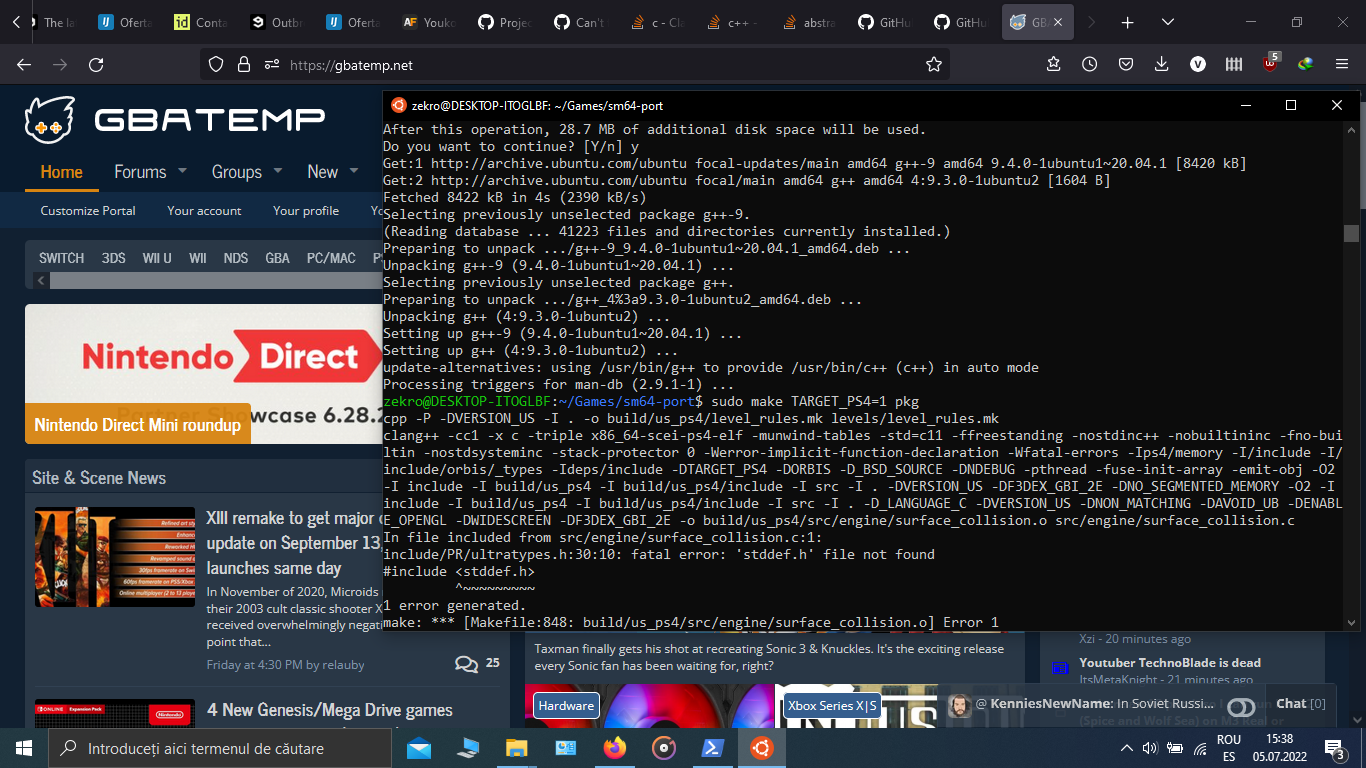Select the NDS platform filter
The width and height of the screenshot is (1366, 768).
click(236, 258)
